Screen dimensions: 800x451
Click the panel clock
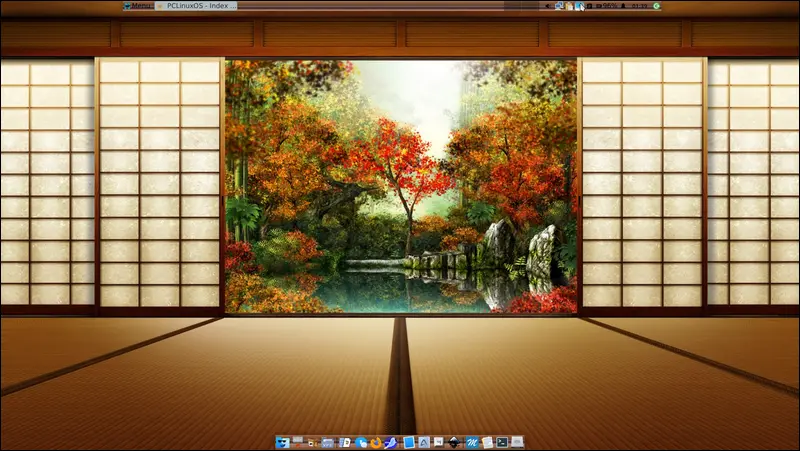[639, 6]
